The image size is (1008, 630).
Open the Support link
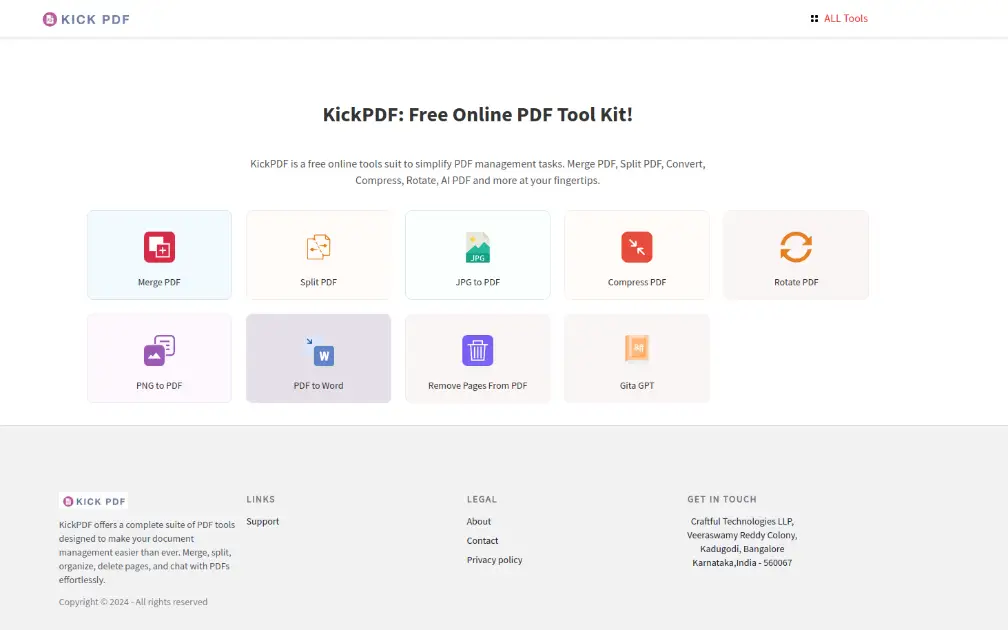click(262, 521)
